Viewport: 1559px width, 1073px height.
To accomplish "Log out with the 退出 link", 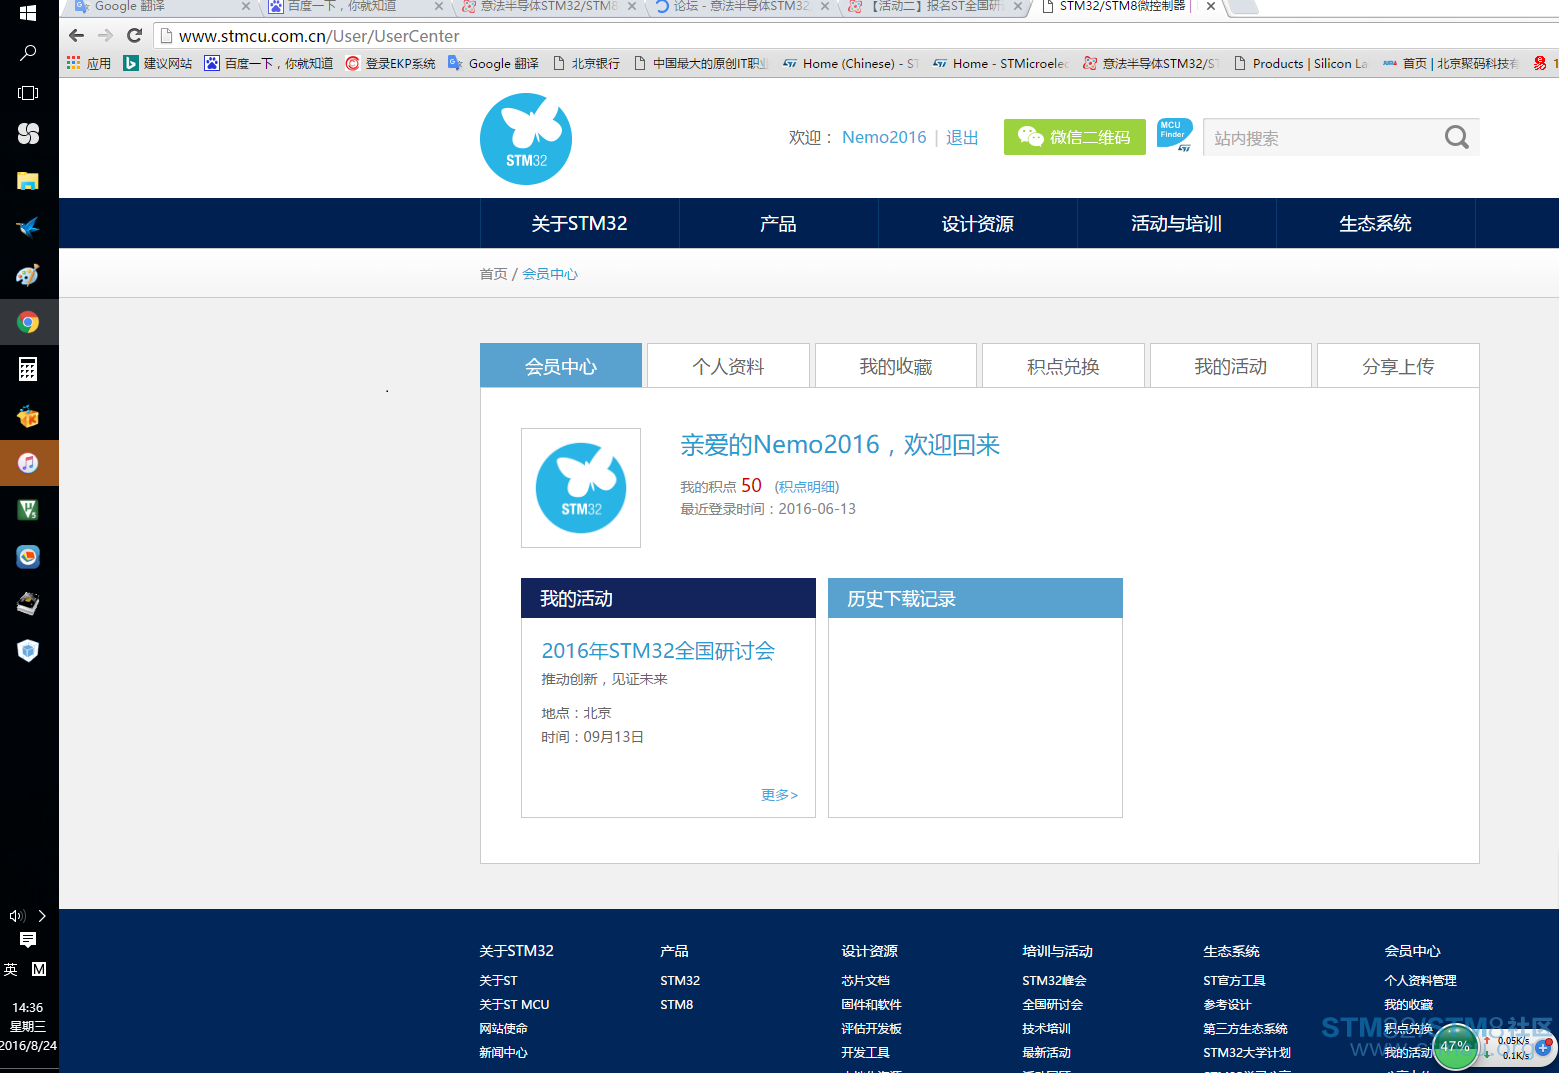I will point(962,137).
